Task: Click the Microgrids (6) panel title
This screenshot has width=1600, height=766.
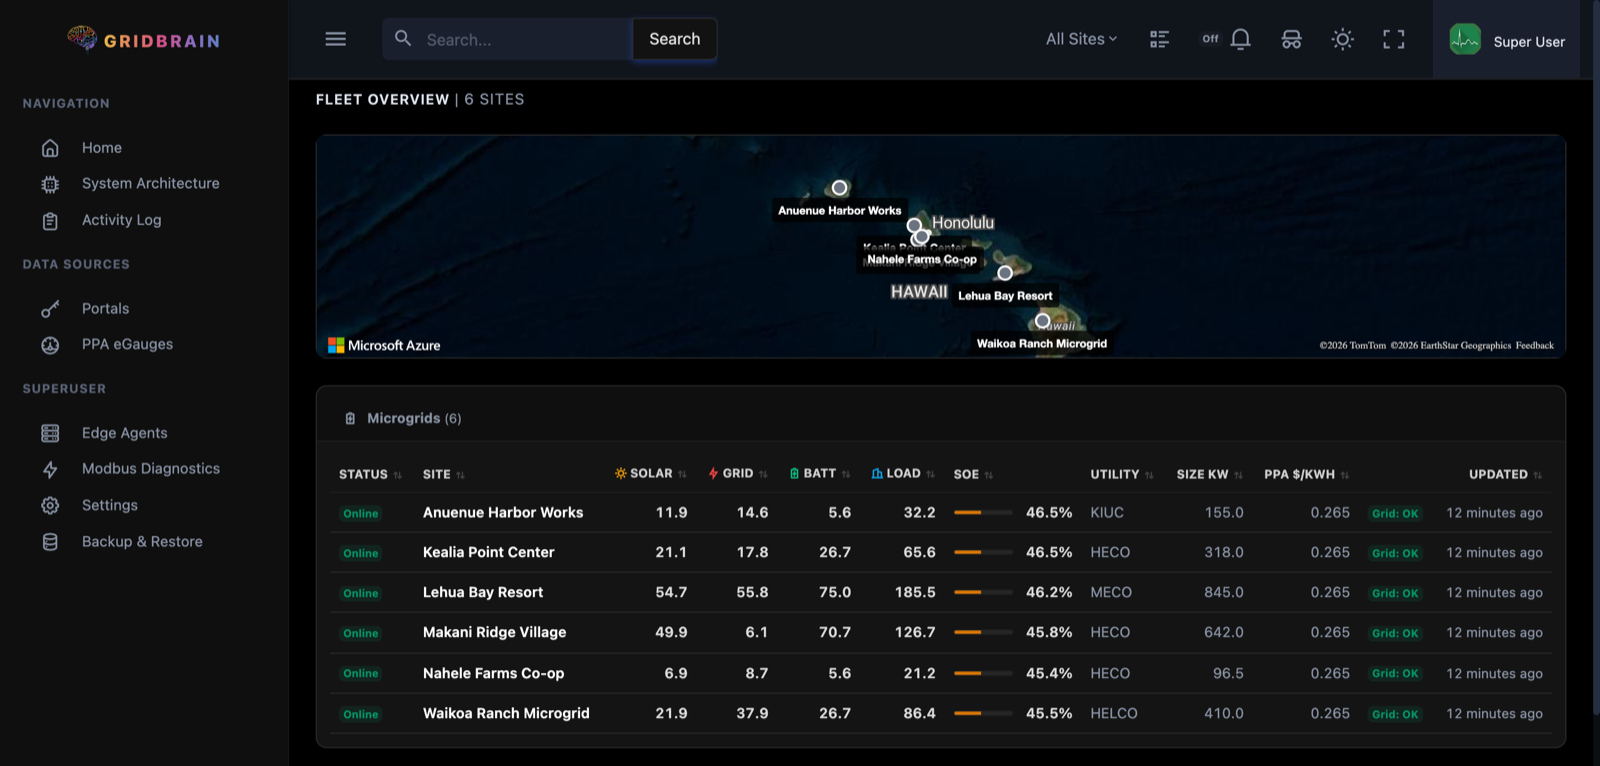Action: tap(414, 418)
